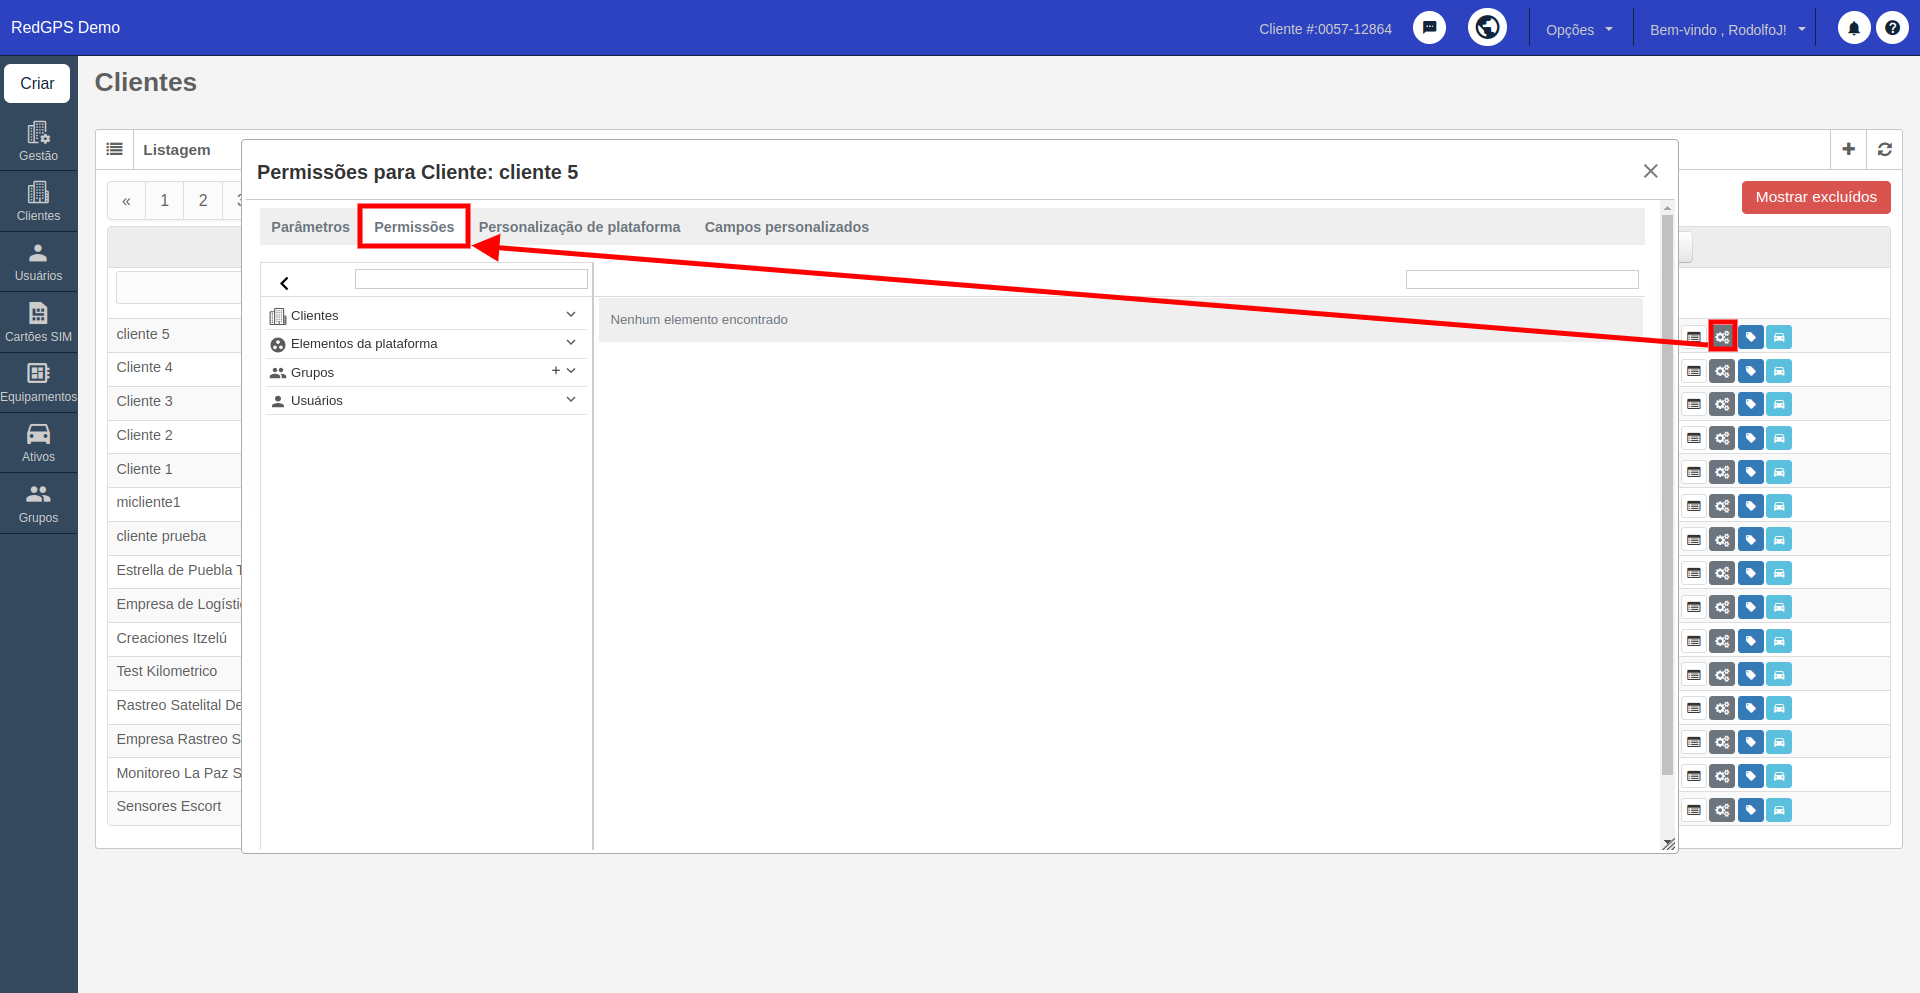Refresh the Clientes listing
This screenshot has height=993, width=1920.
click(1884, 149)
